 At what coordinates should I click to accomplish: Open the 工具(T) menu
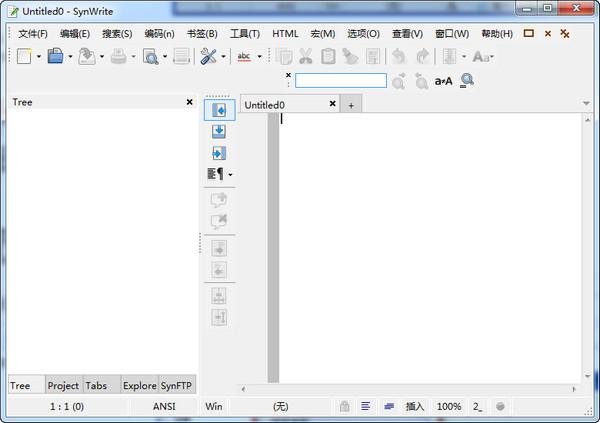pyautogui.click(x=245, y=34)
